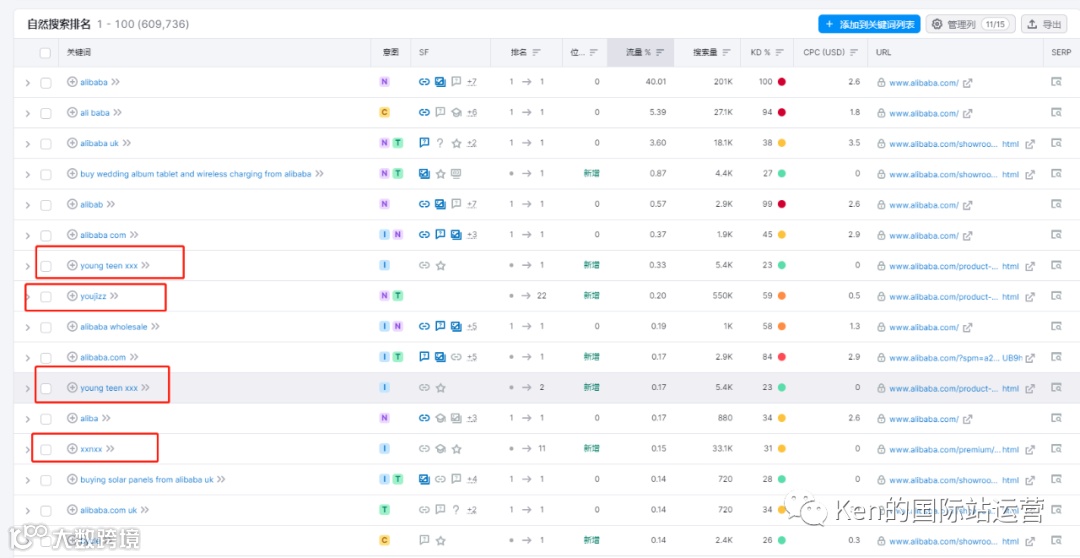
Task: Click the external link icon in the 'ali baba' row
Action: pos(967,113)
